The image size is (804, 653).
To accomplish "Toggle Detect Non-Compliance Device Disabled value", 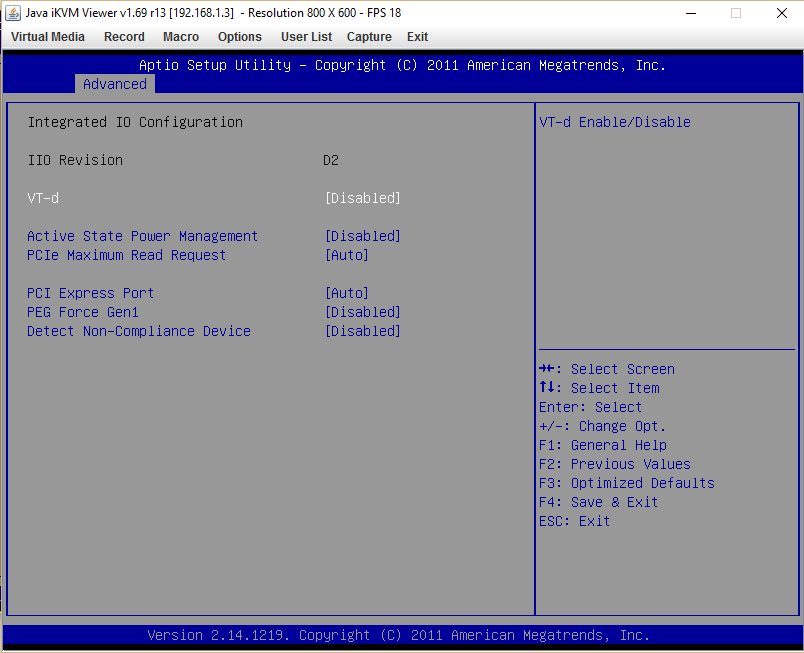I will click(363, 331).
